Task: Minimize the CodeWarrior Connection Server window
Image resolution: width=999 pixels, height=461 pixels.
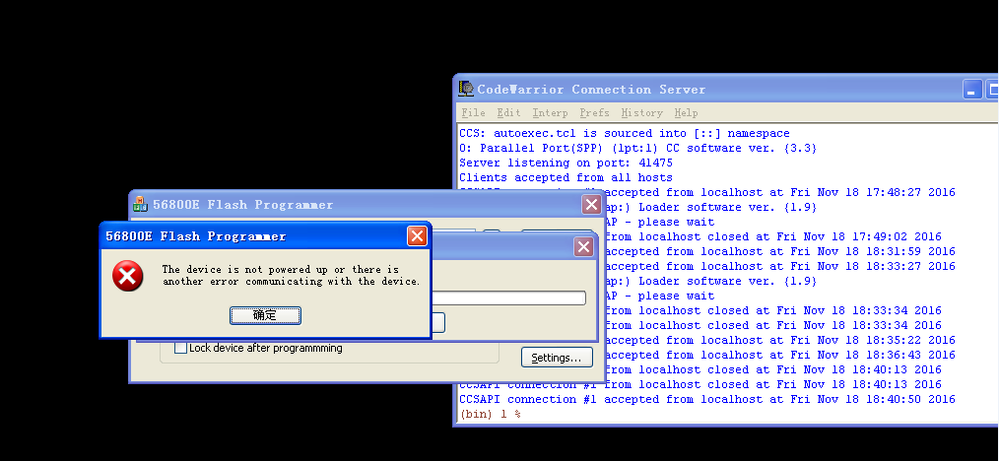Action: [972, 90]
